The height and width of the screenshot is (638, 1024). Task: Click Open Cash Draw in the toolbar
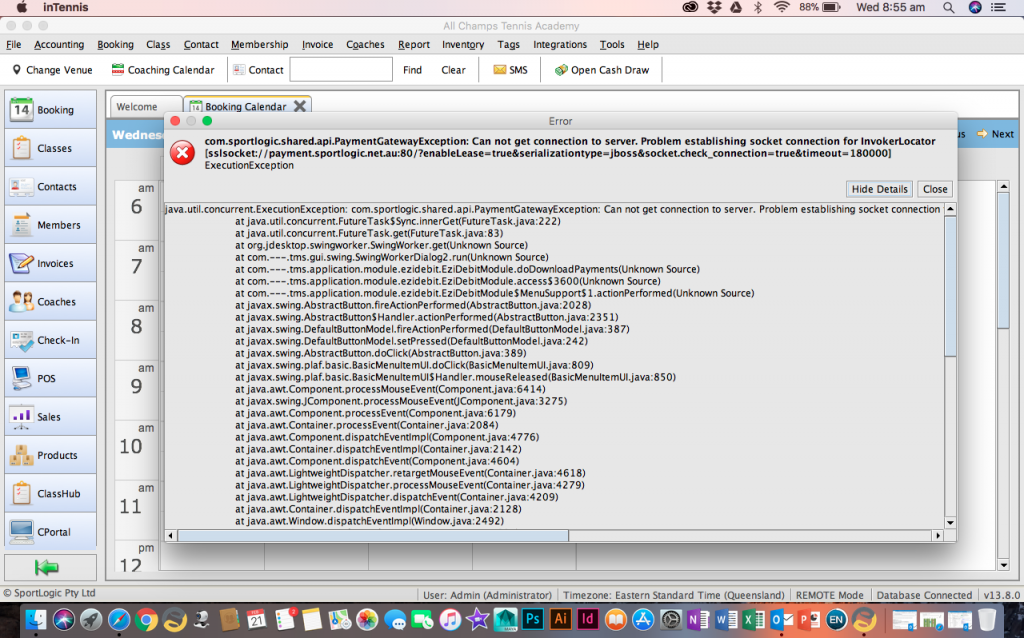(x=601, y=70)
